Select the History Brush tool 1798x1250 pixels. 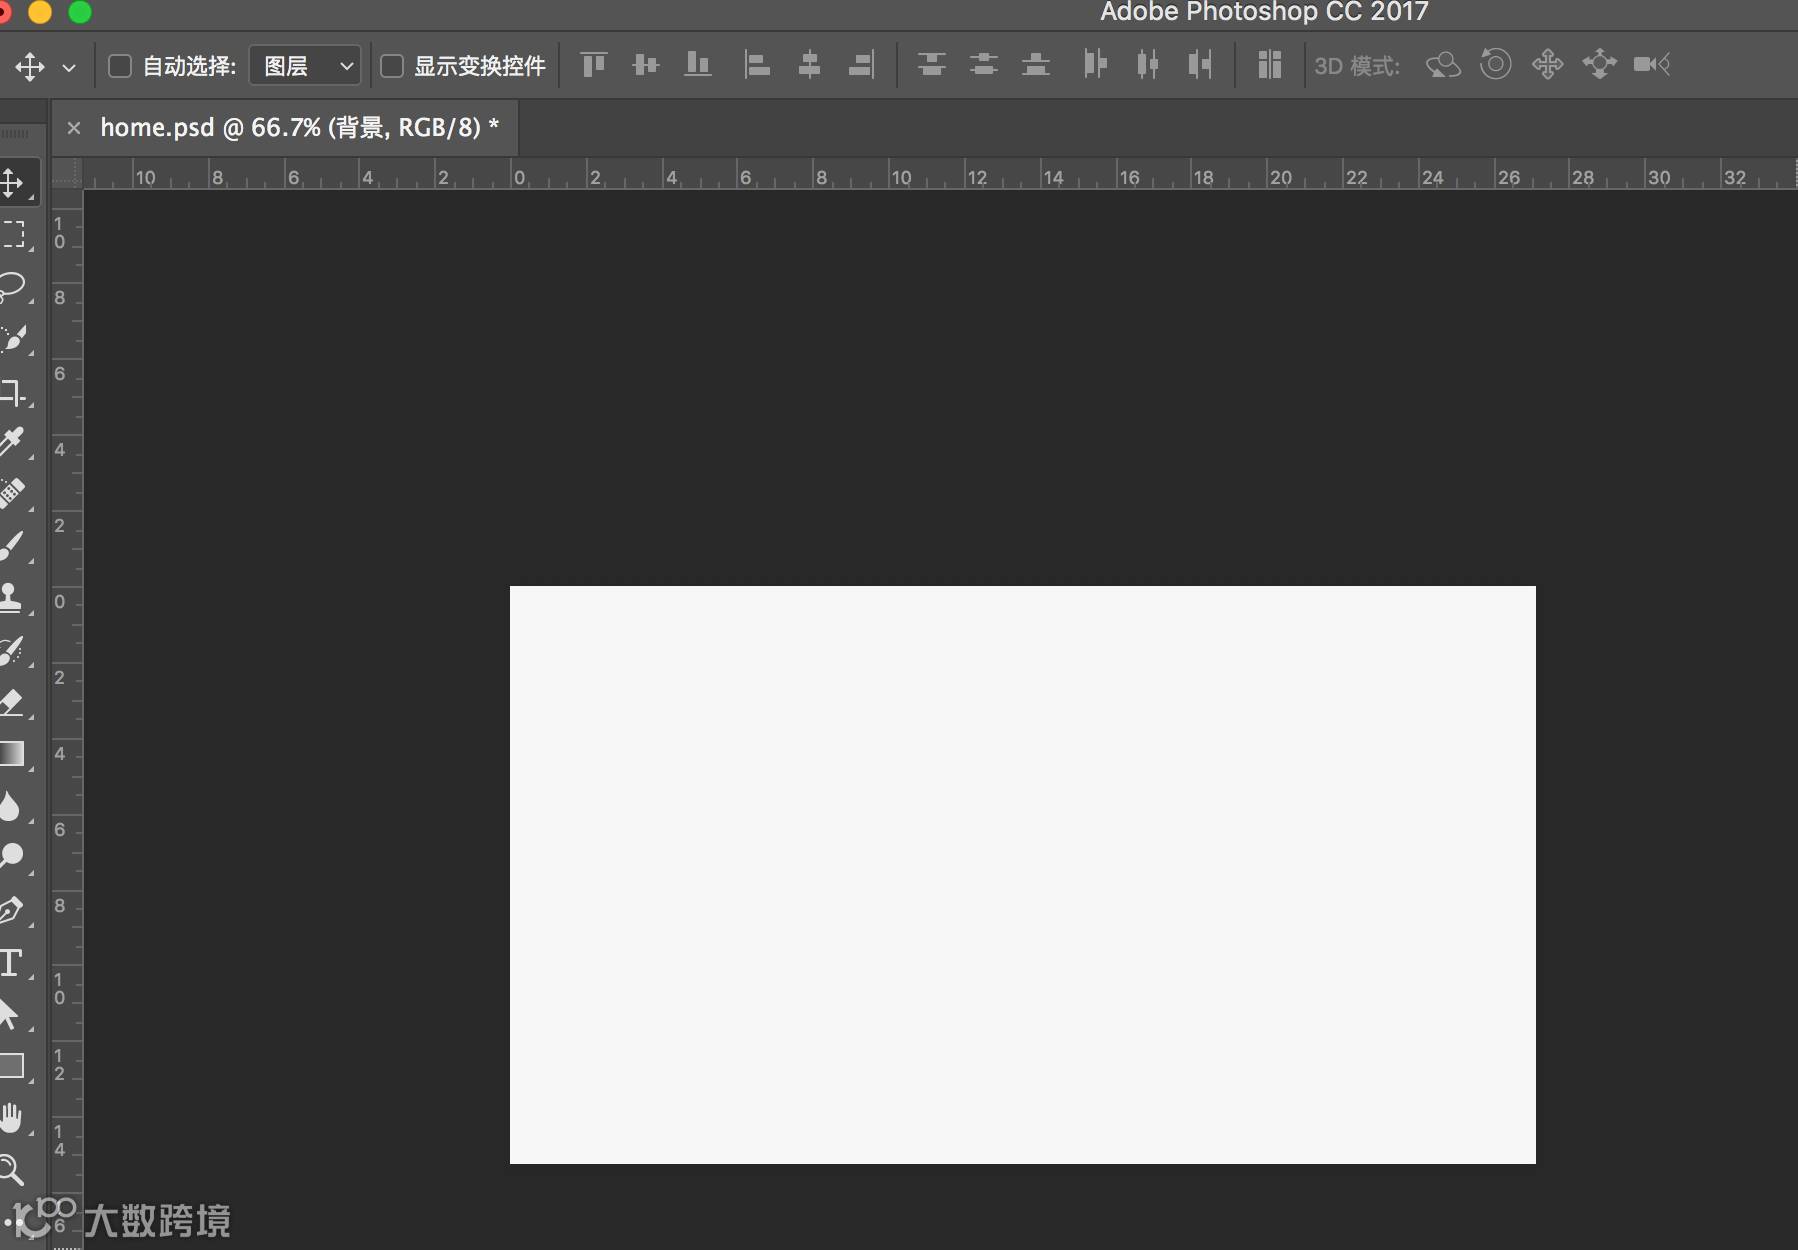click(14, 650)
